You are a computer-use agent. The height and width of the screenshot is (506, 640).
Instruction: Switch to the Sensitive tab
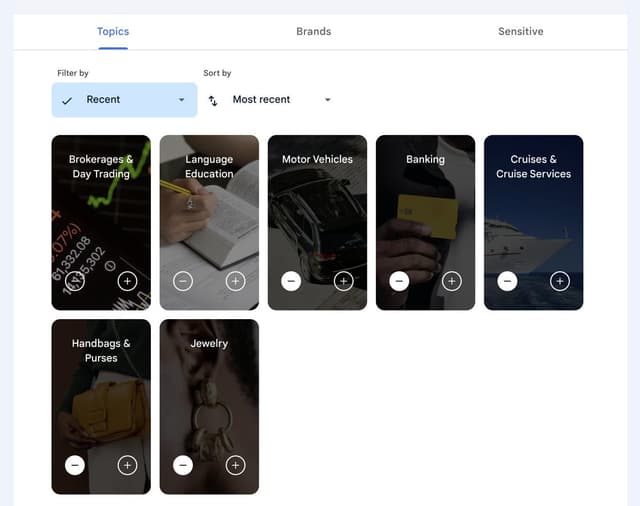click(520, 31)
